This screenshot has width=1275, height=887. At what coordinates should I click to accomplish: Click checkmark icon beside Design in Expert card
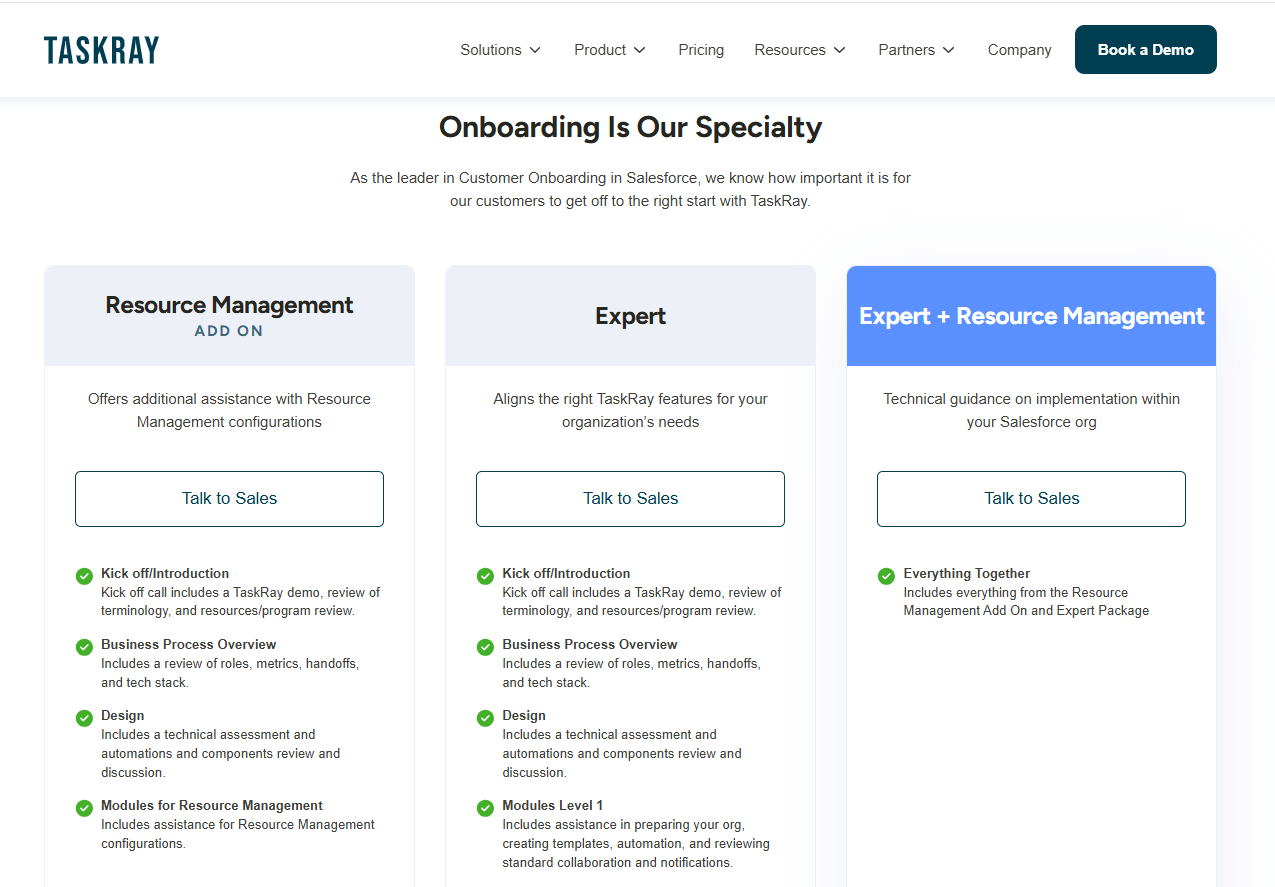click(x=485, y=718)
